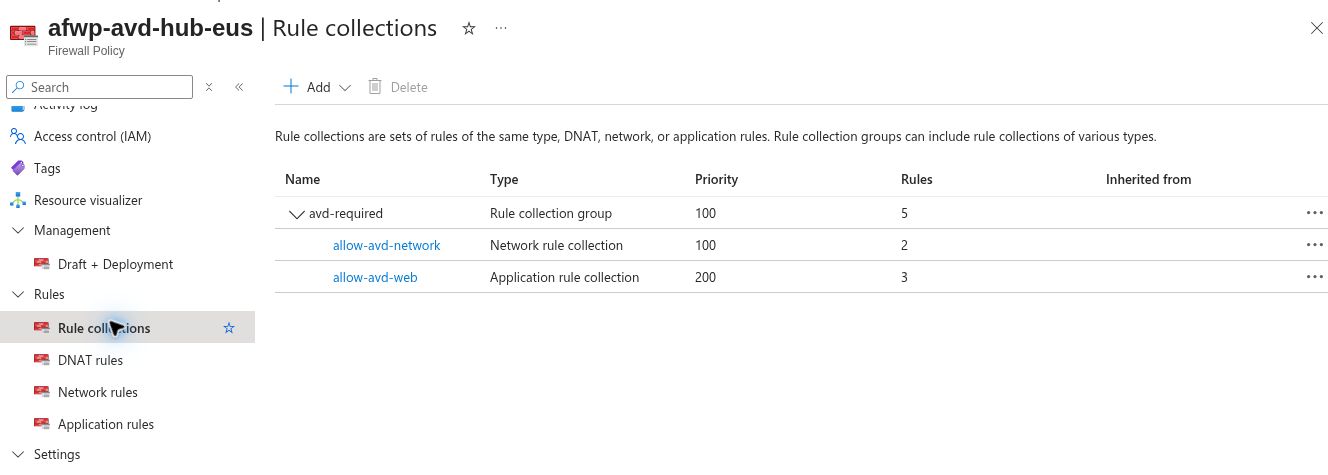The width and height of the screenshot is (1328, 475).
Task: Sort by the Type column header
Action: pyautogui.click(x=504, y=179)
